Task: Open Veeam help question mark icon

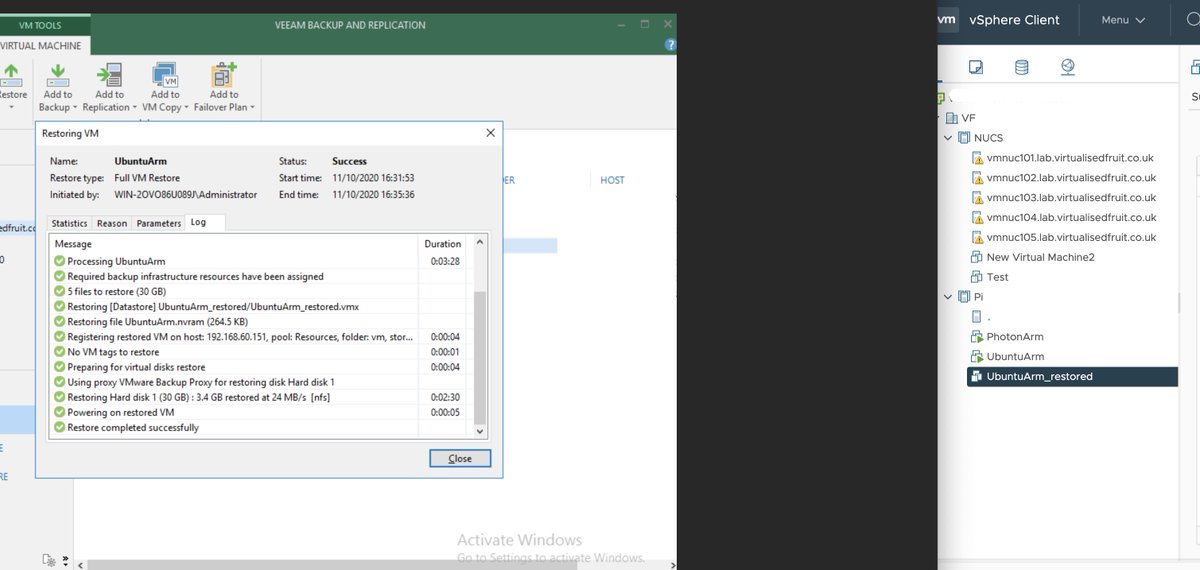Action: [670, 44]
